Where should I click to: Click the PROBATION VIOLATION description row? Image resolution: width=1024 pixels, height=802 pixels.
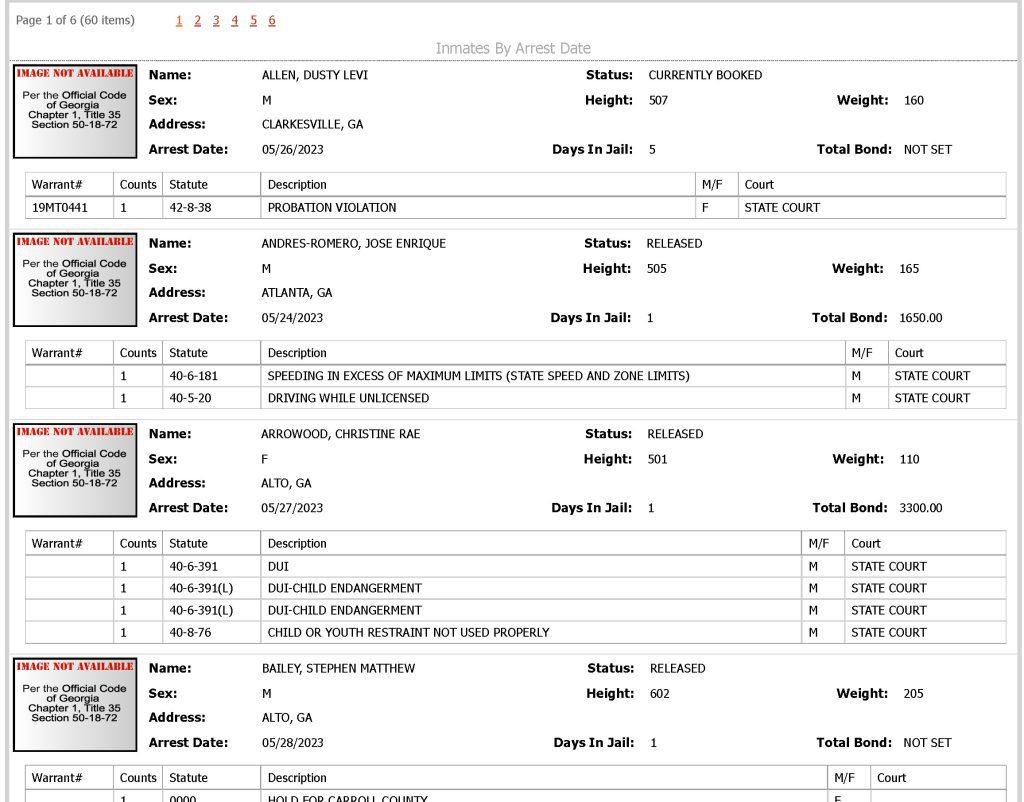pyautogui.click(x=516, y=208)
